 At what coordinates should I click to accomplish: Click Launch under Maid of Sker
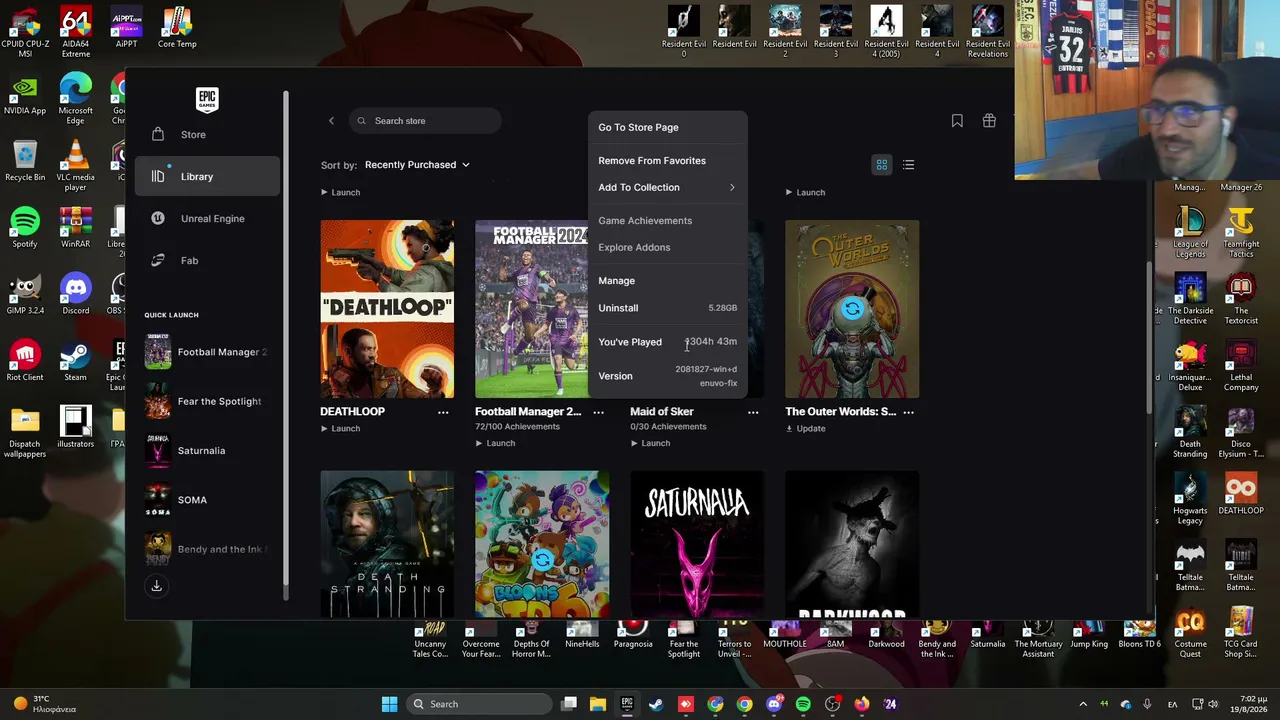click(650, 443)
